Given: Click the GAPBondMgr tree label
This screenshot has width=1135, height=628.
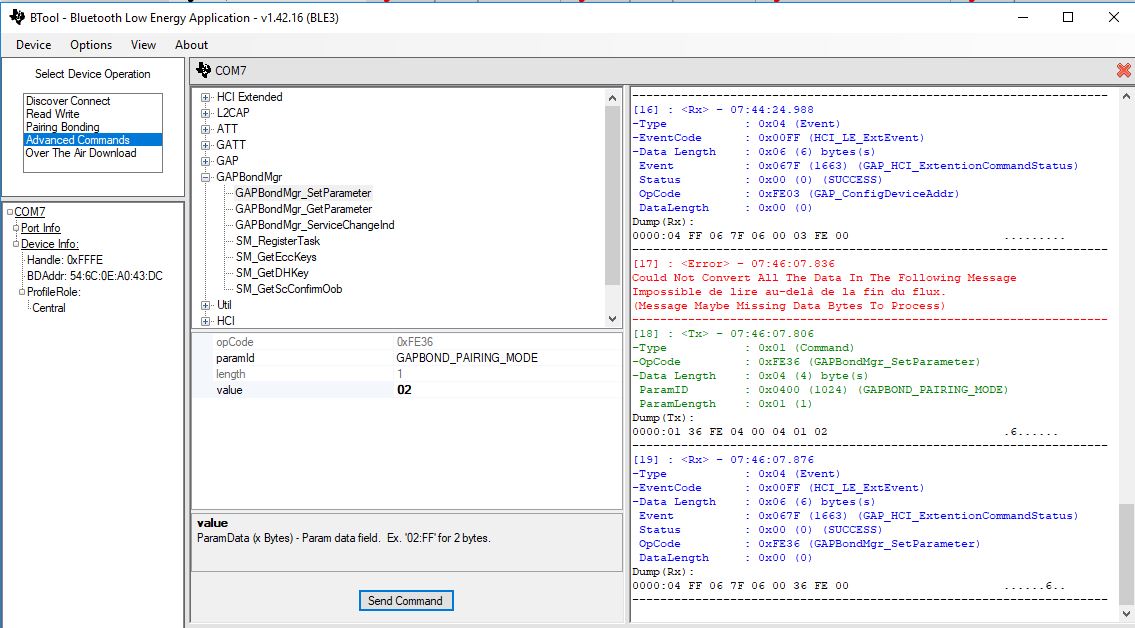Looking at the screenshot, I should click(x=249, y=177).
